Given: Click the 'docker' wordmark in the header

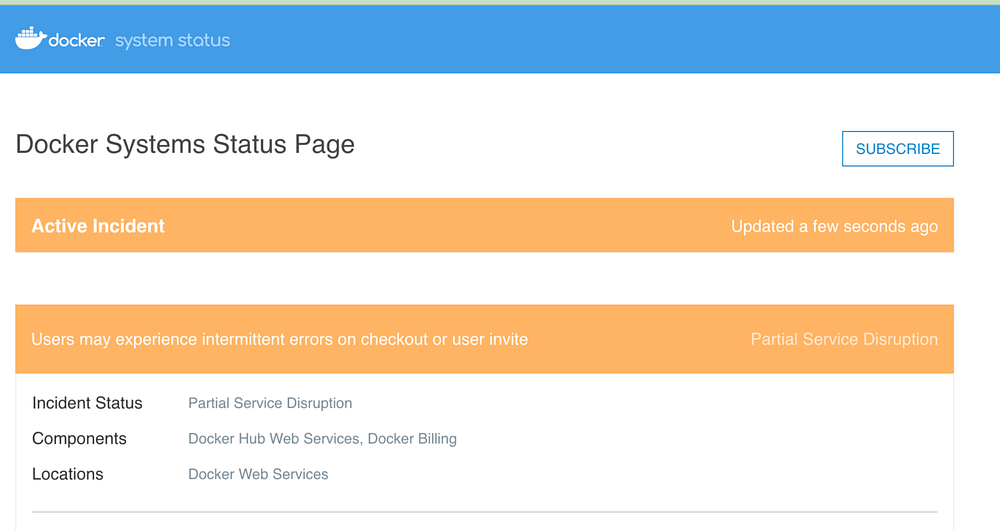Looking at the screenshot, I should click(77, 40).
